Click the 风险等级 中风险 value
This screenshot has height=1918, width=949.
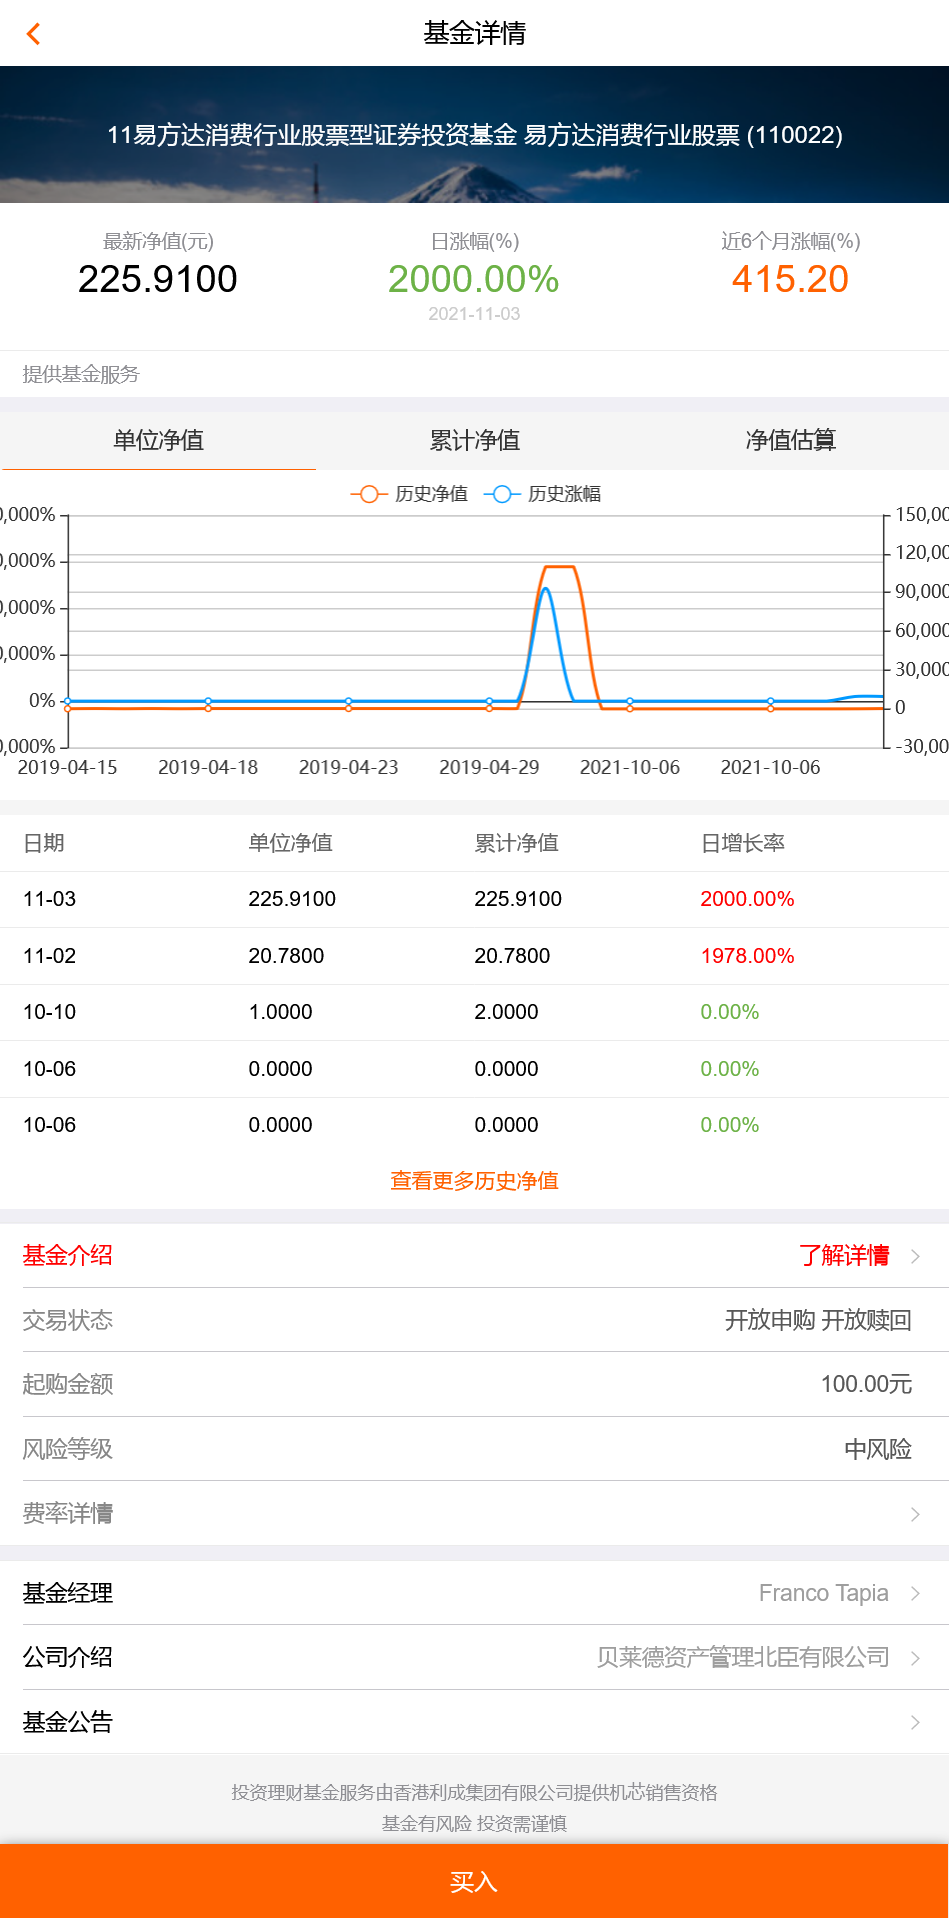[x=878, y=1449]
